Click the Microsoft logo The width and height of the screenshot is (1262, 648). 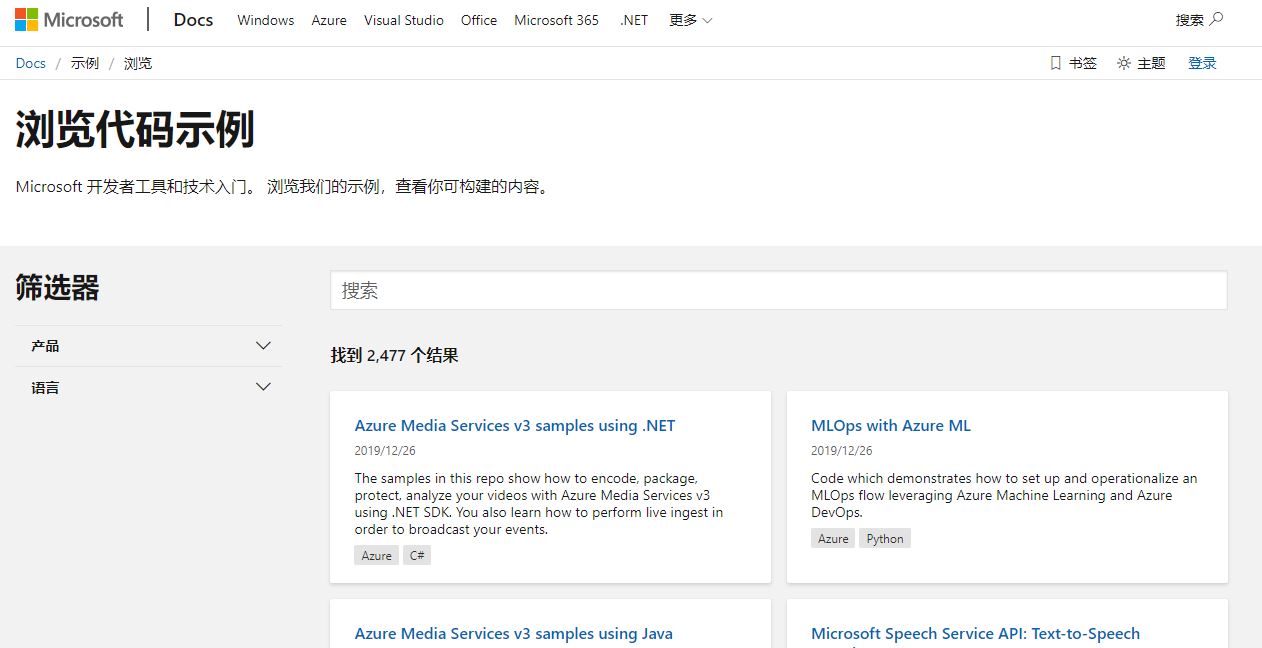[x=69, y=20]
